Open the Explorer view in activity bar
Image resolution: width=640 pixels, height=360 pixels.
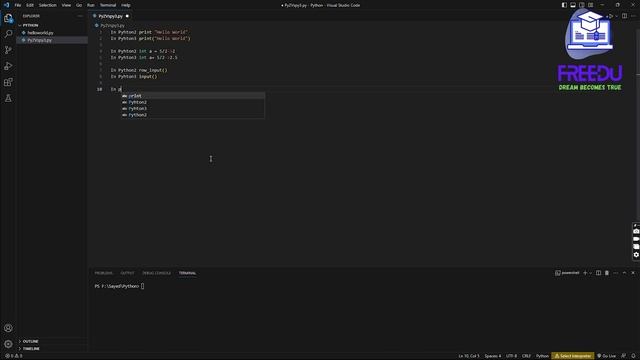(8, 18)
